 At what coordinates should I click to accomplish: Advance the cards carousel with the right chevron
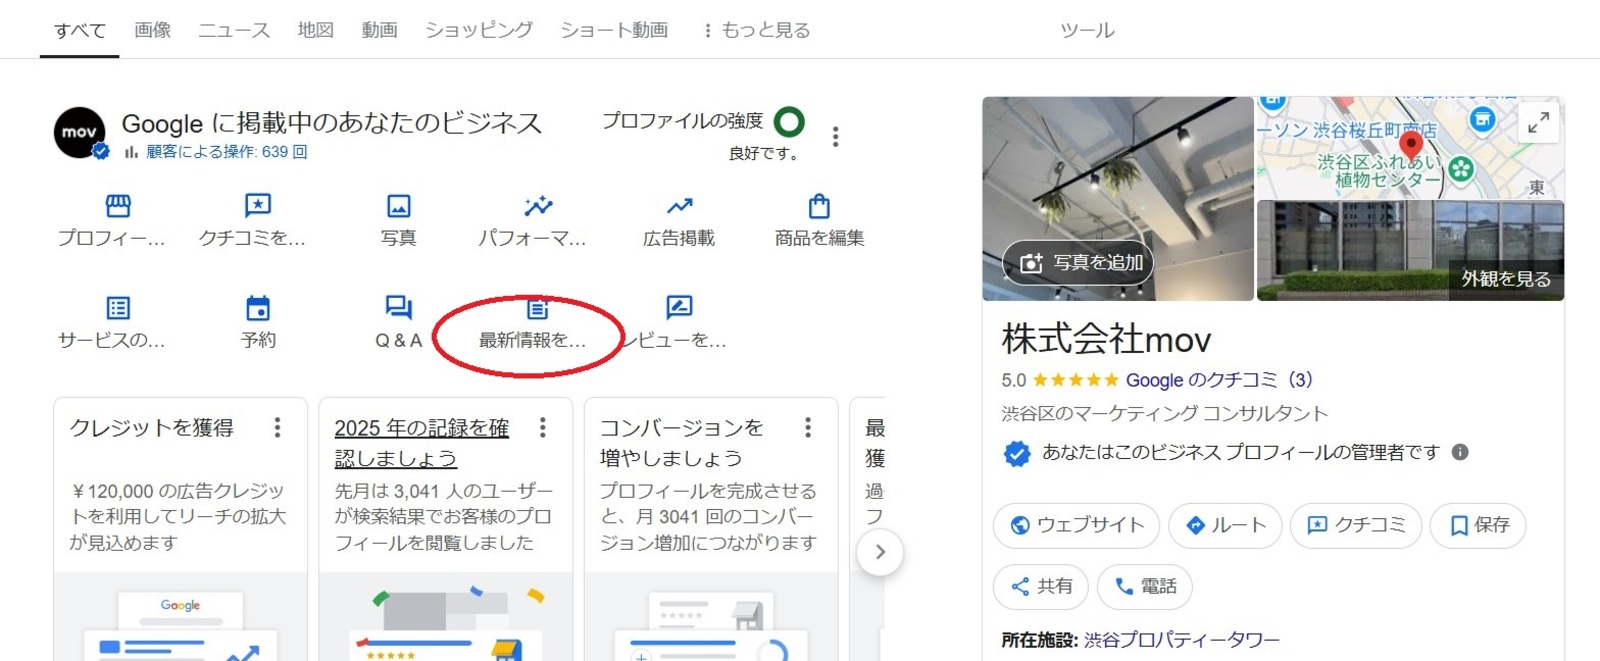coord(880,552)
